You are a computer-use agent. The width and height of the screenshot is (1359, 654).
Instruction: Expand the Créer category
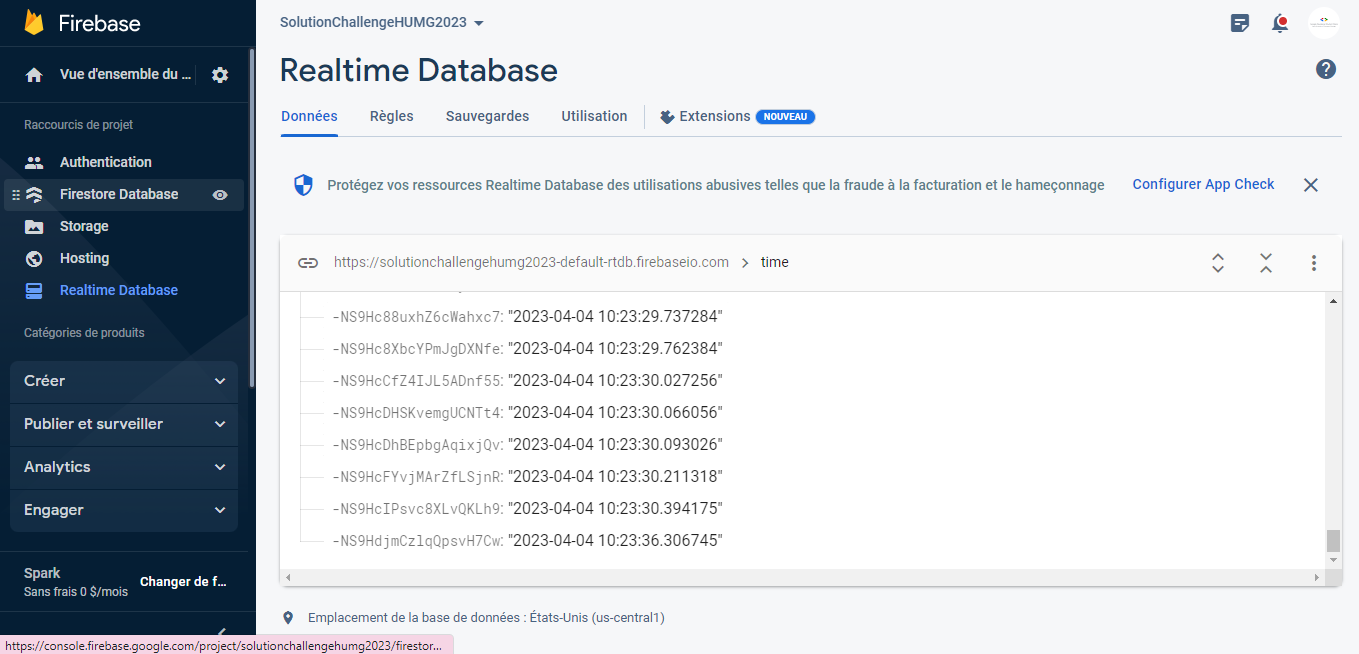click(x=123, y=381)
